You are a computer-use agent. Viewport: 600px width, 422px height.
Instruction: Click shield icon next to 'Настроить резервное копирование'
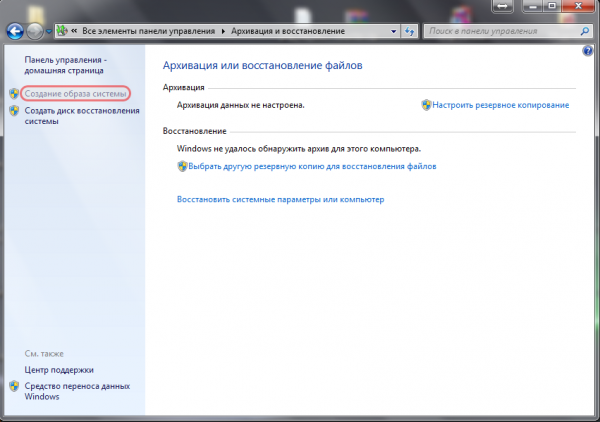pos(427,105)
